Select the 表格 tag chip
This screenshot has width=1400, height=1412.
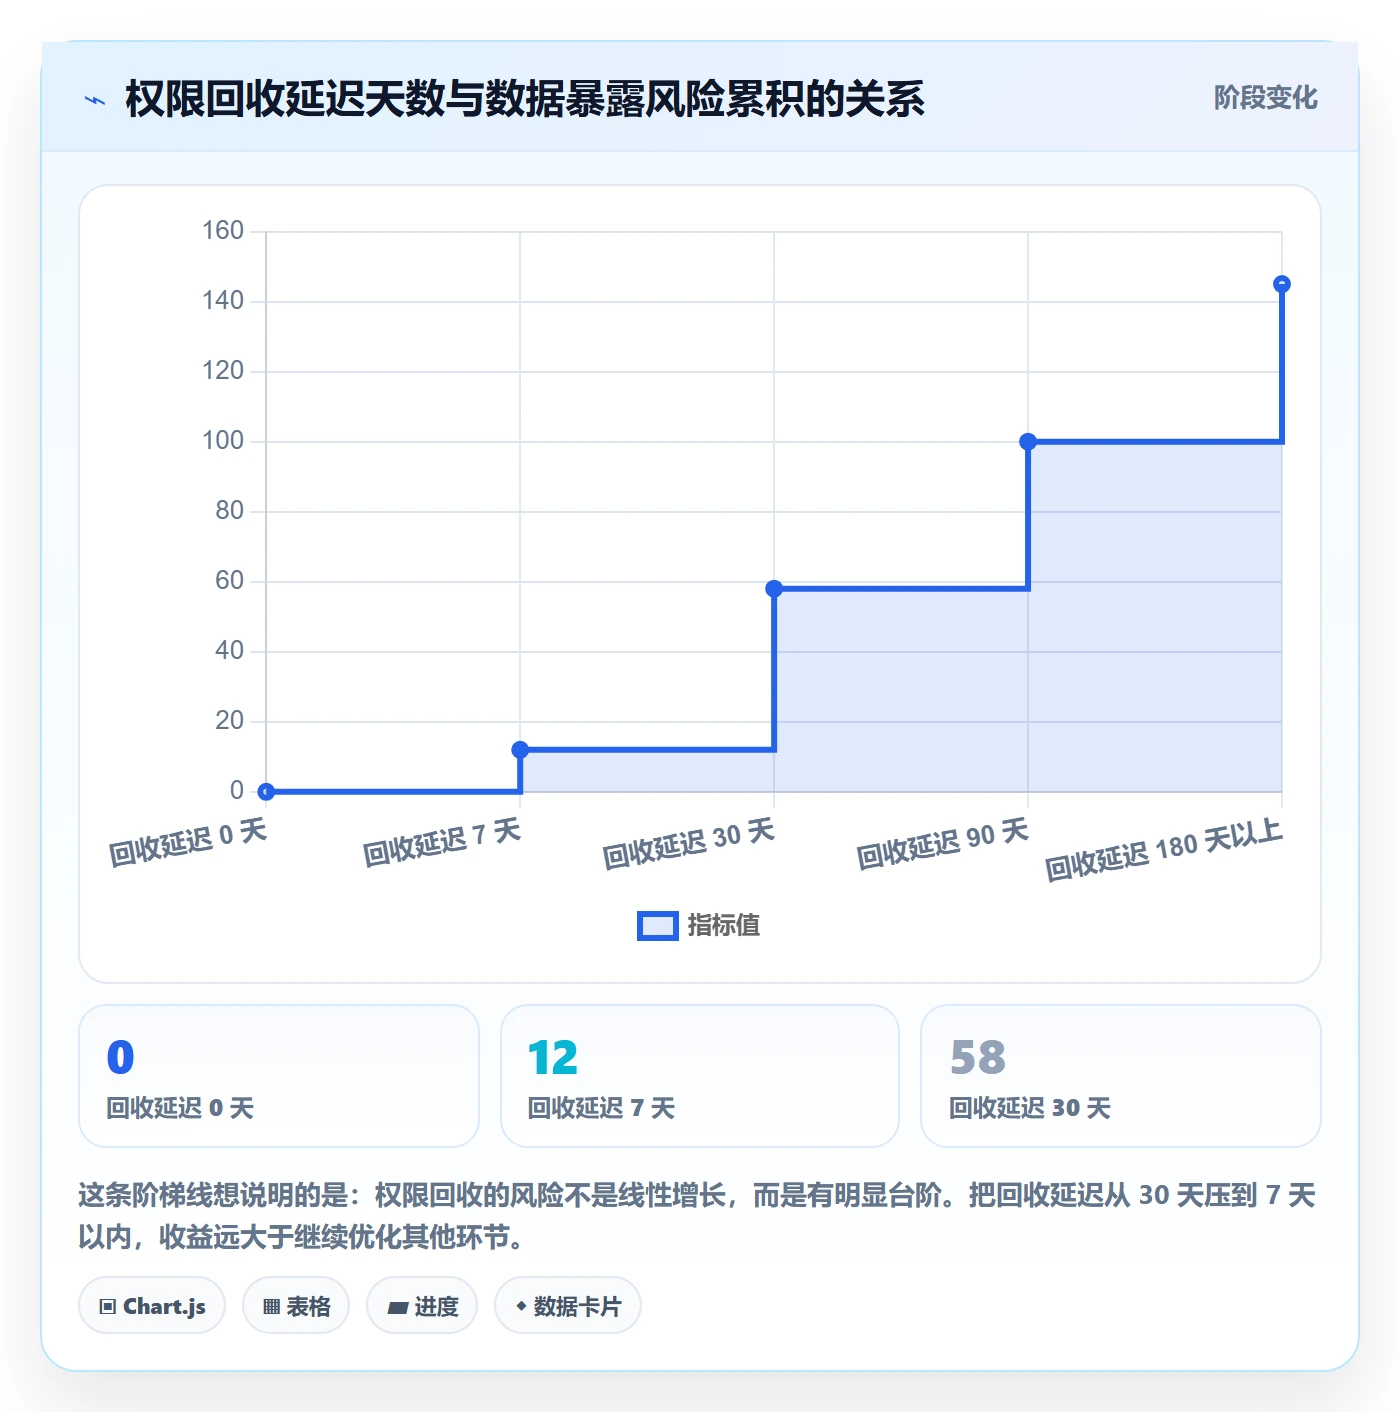coord(296,1306)
